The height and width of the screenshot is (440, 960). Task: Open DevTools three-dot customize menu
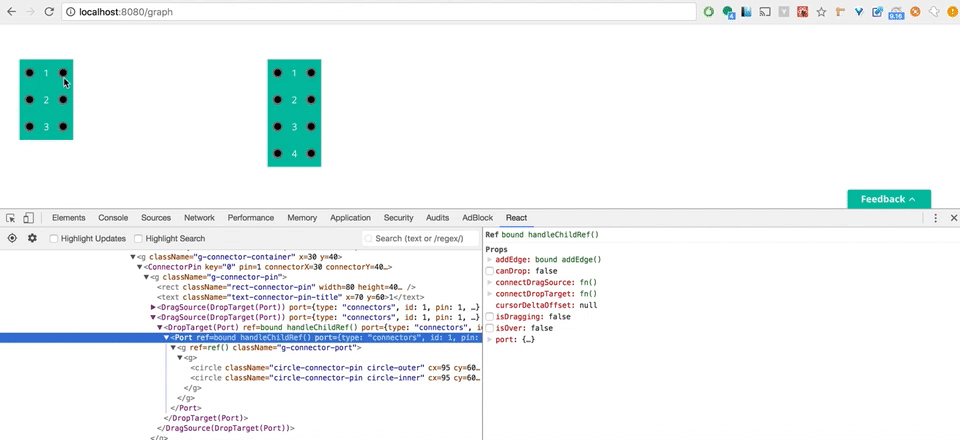coord(936,218)
